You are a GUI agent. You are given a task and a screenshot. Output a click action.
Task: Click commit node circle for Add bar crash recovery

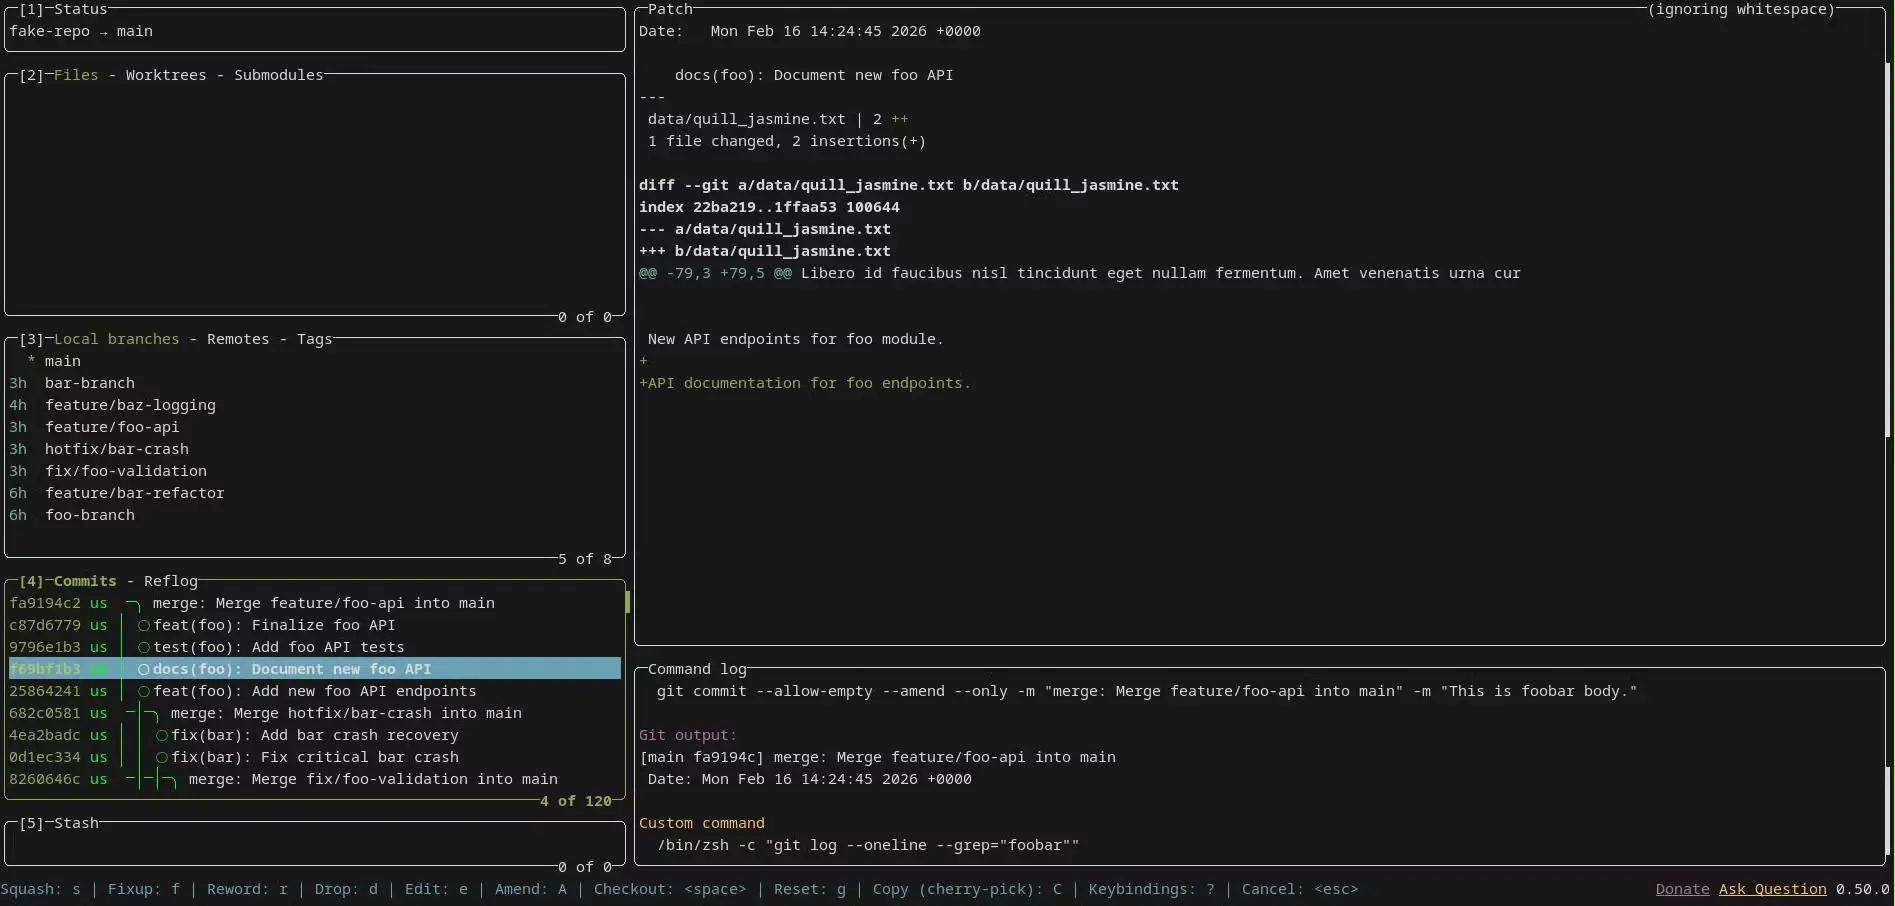pyautogui.click(x=162, y=736)
